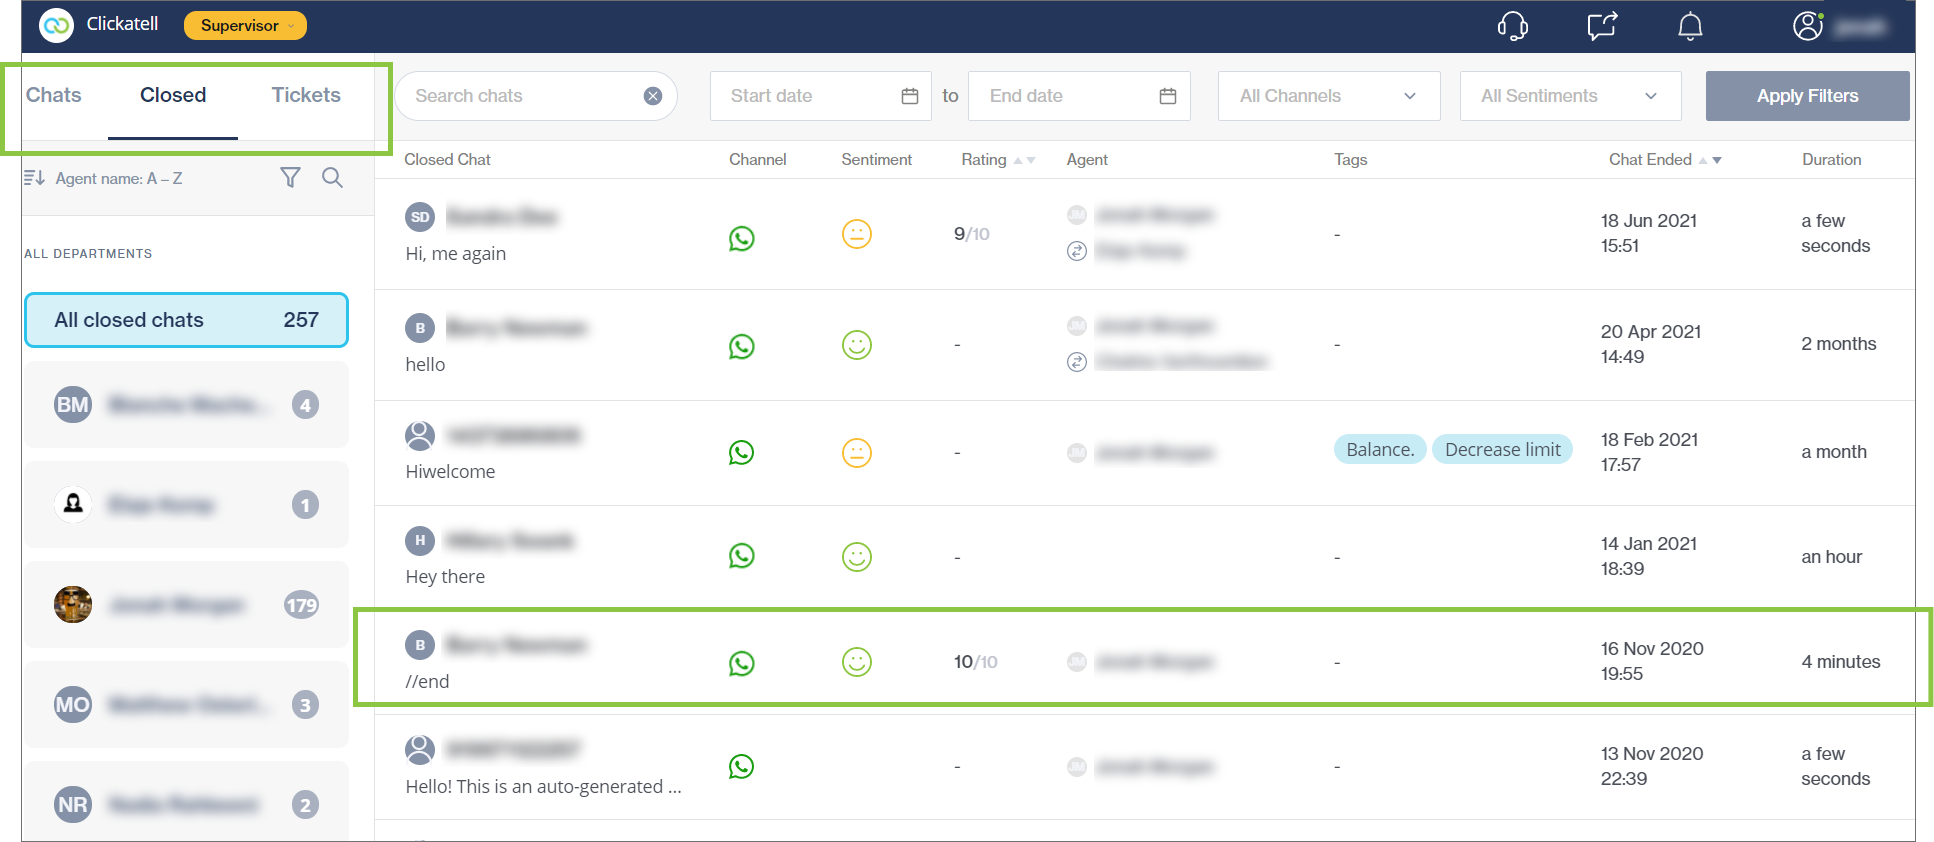The width and height of the screenshot is (1934, 842).
Task: Click the agent filter funnel icon
Action: tap(290, 178)
